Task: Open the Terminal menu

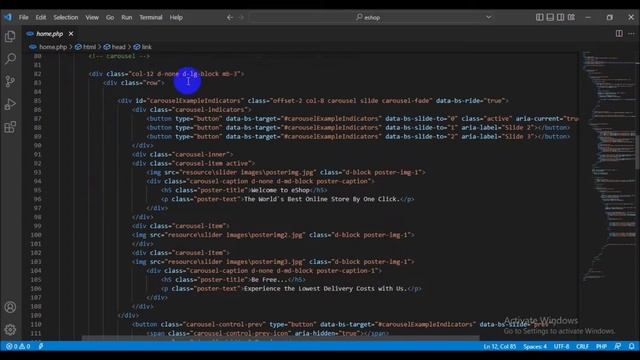Action: 151,17
